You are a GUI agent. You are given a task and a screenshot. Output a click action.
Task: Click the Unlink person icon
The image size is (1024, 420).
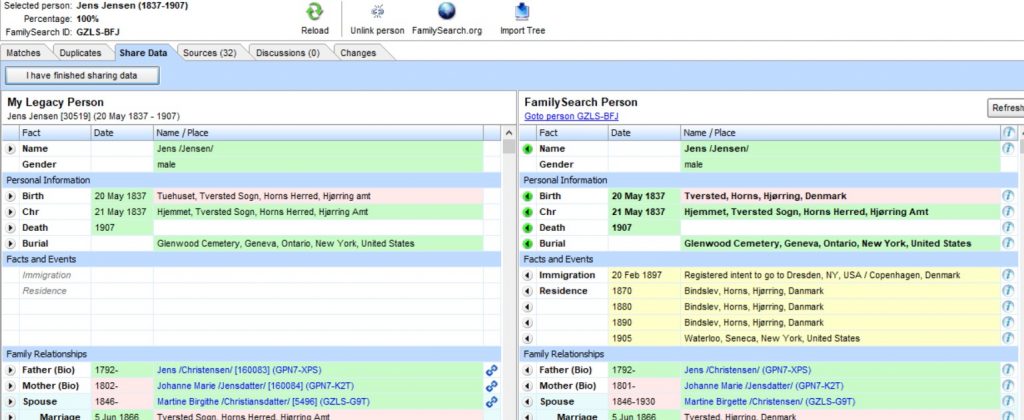377,12
